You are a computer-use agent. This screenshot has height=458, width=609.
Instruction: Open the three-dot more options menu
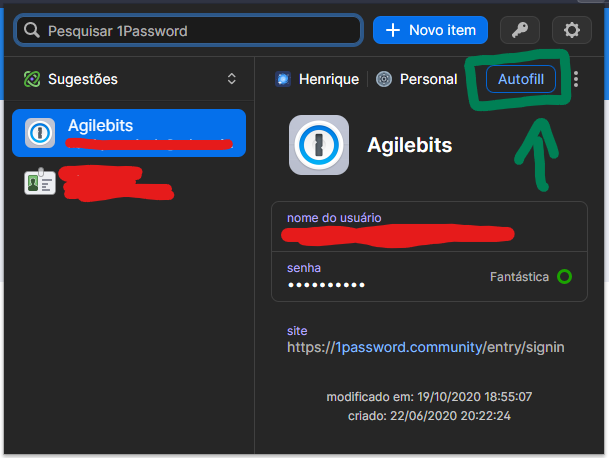point(576,79)
